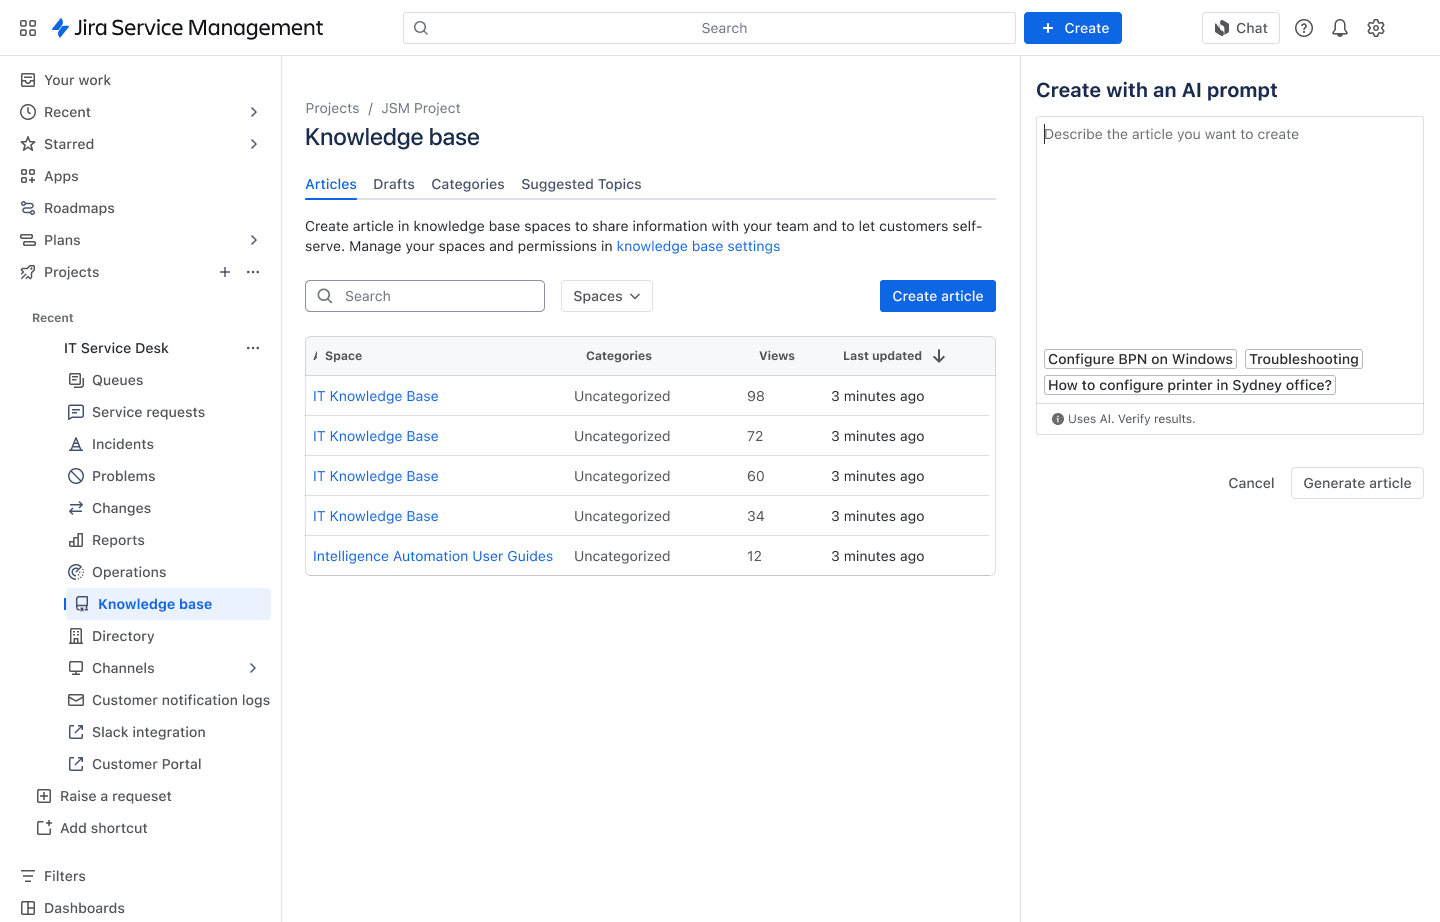Image resolution: width=1440 pixels, height=922 pixels.
Task: Click the JSM Project breadcrumb link
Action: pos(421,108)
